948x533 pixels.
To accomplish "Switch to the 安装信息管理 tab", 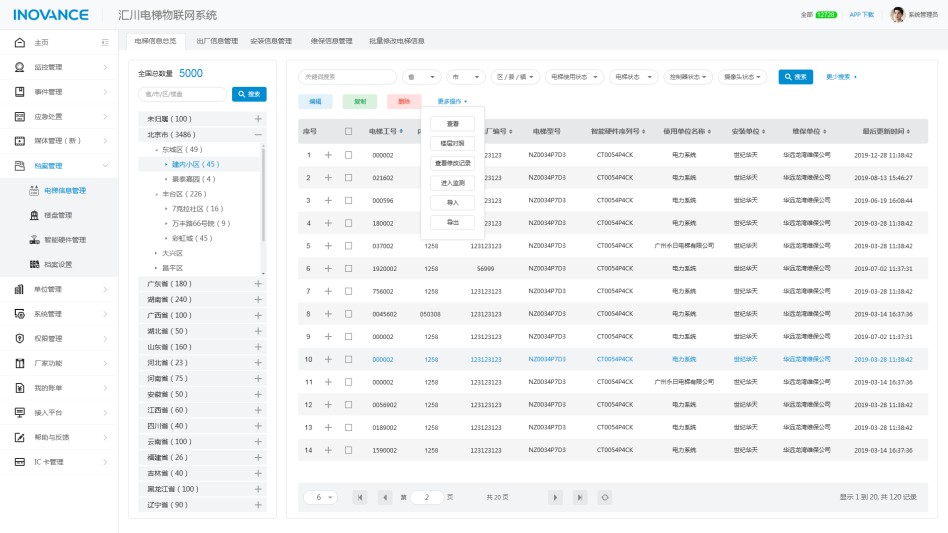I will point(270,41).
